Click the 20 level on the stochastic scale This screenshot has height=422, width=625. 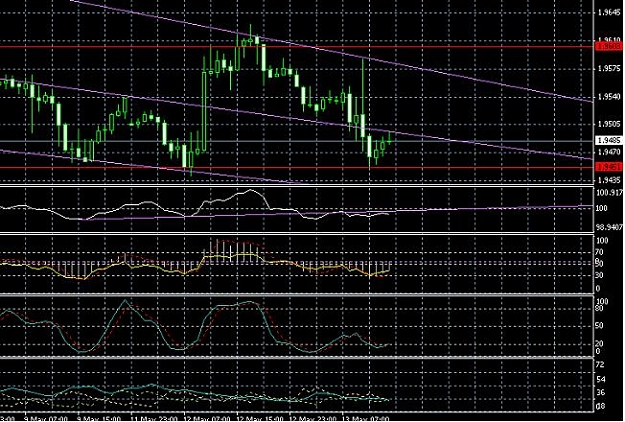tap(599, 343)
